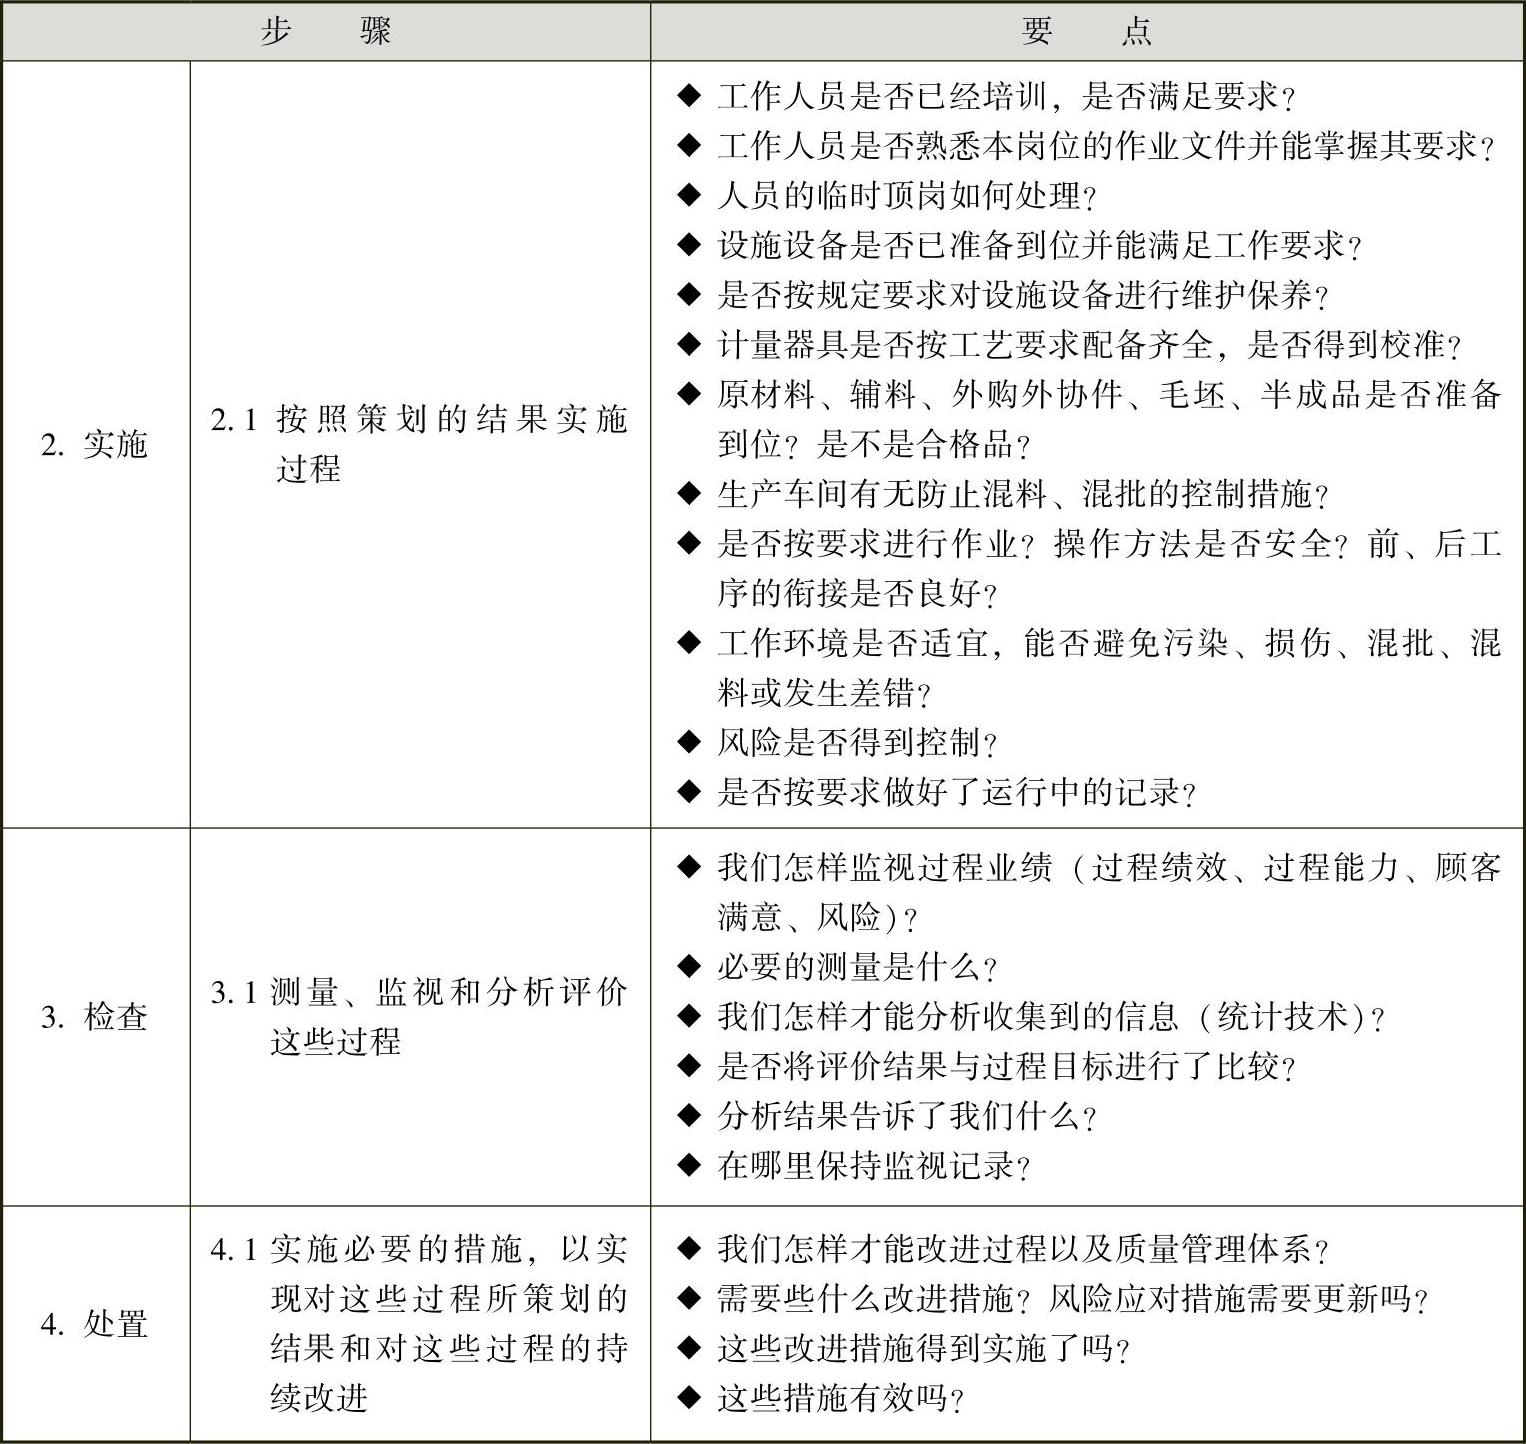Select the "3. 检查" step cell
This screenshot has width=1526, height=1444.
[x=95, y=1017]
